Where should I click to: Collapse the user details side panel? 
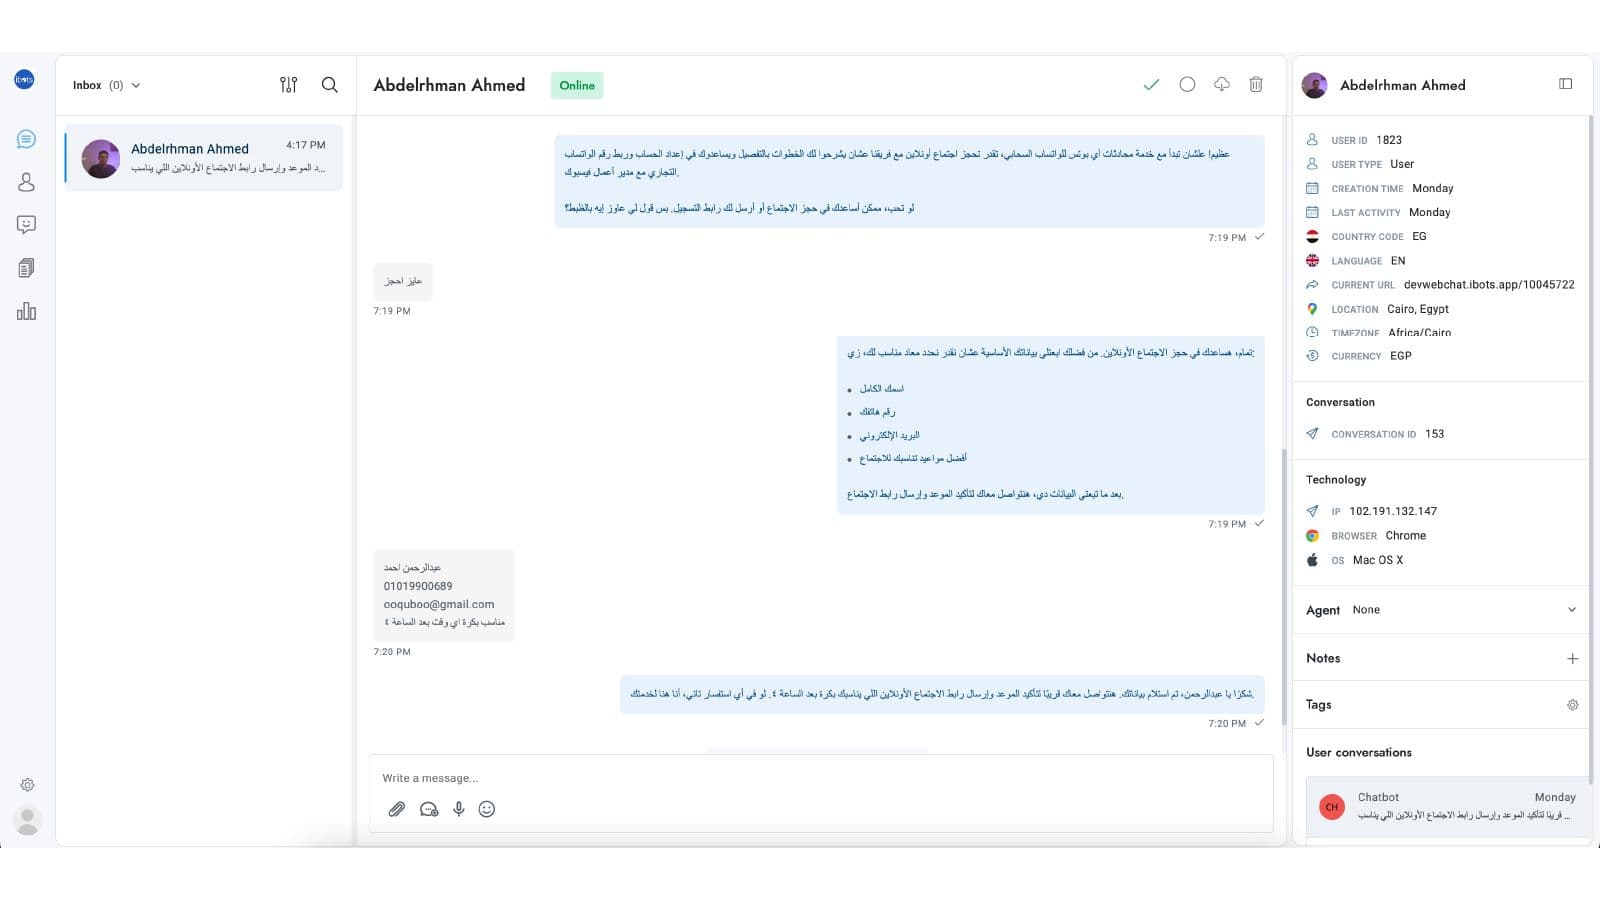click(x=1566, y=84)
